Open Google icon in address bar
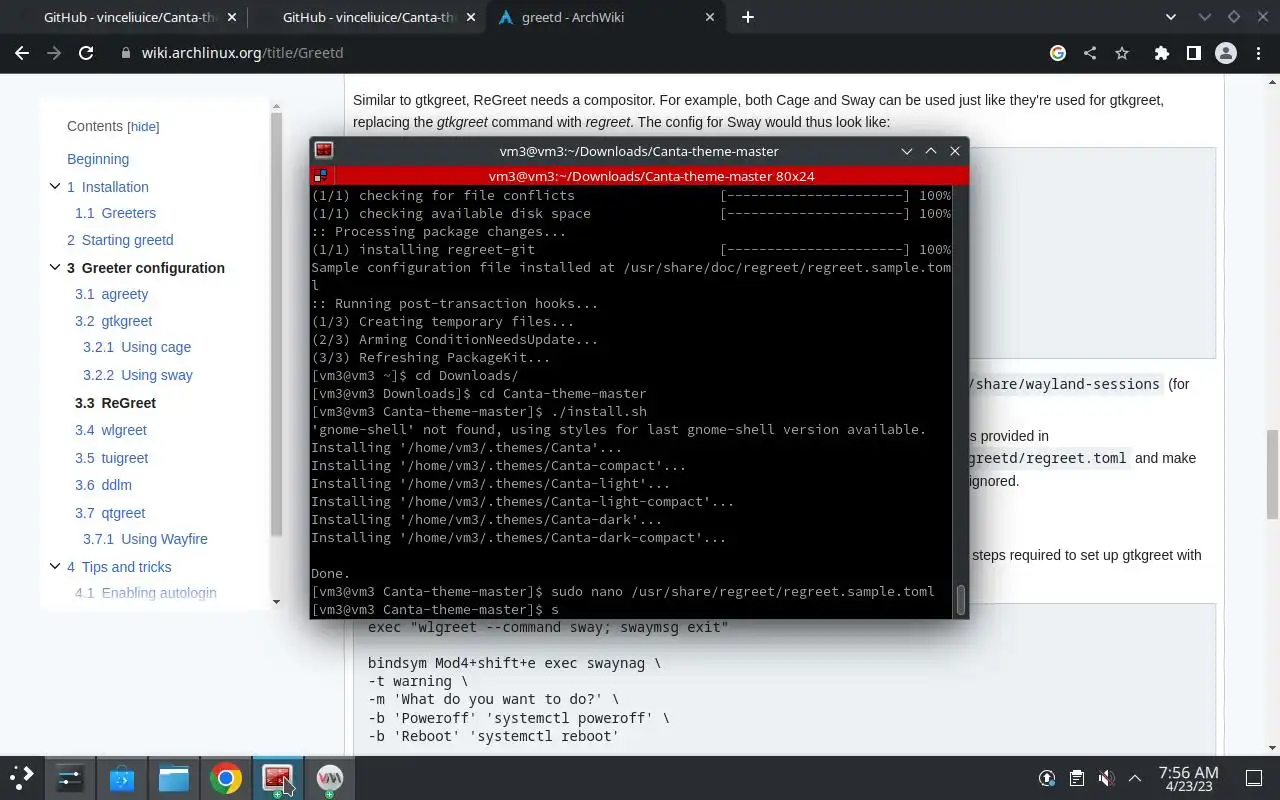Image resolution: width=1280 pixels, height=800 pixels. (x=1058, y=53)
